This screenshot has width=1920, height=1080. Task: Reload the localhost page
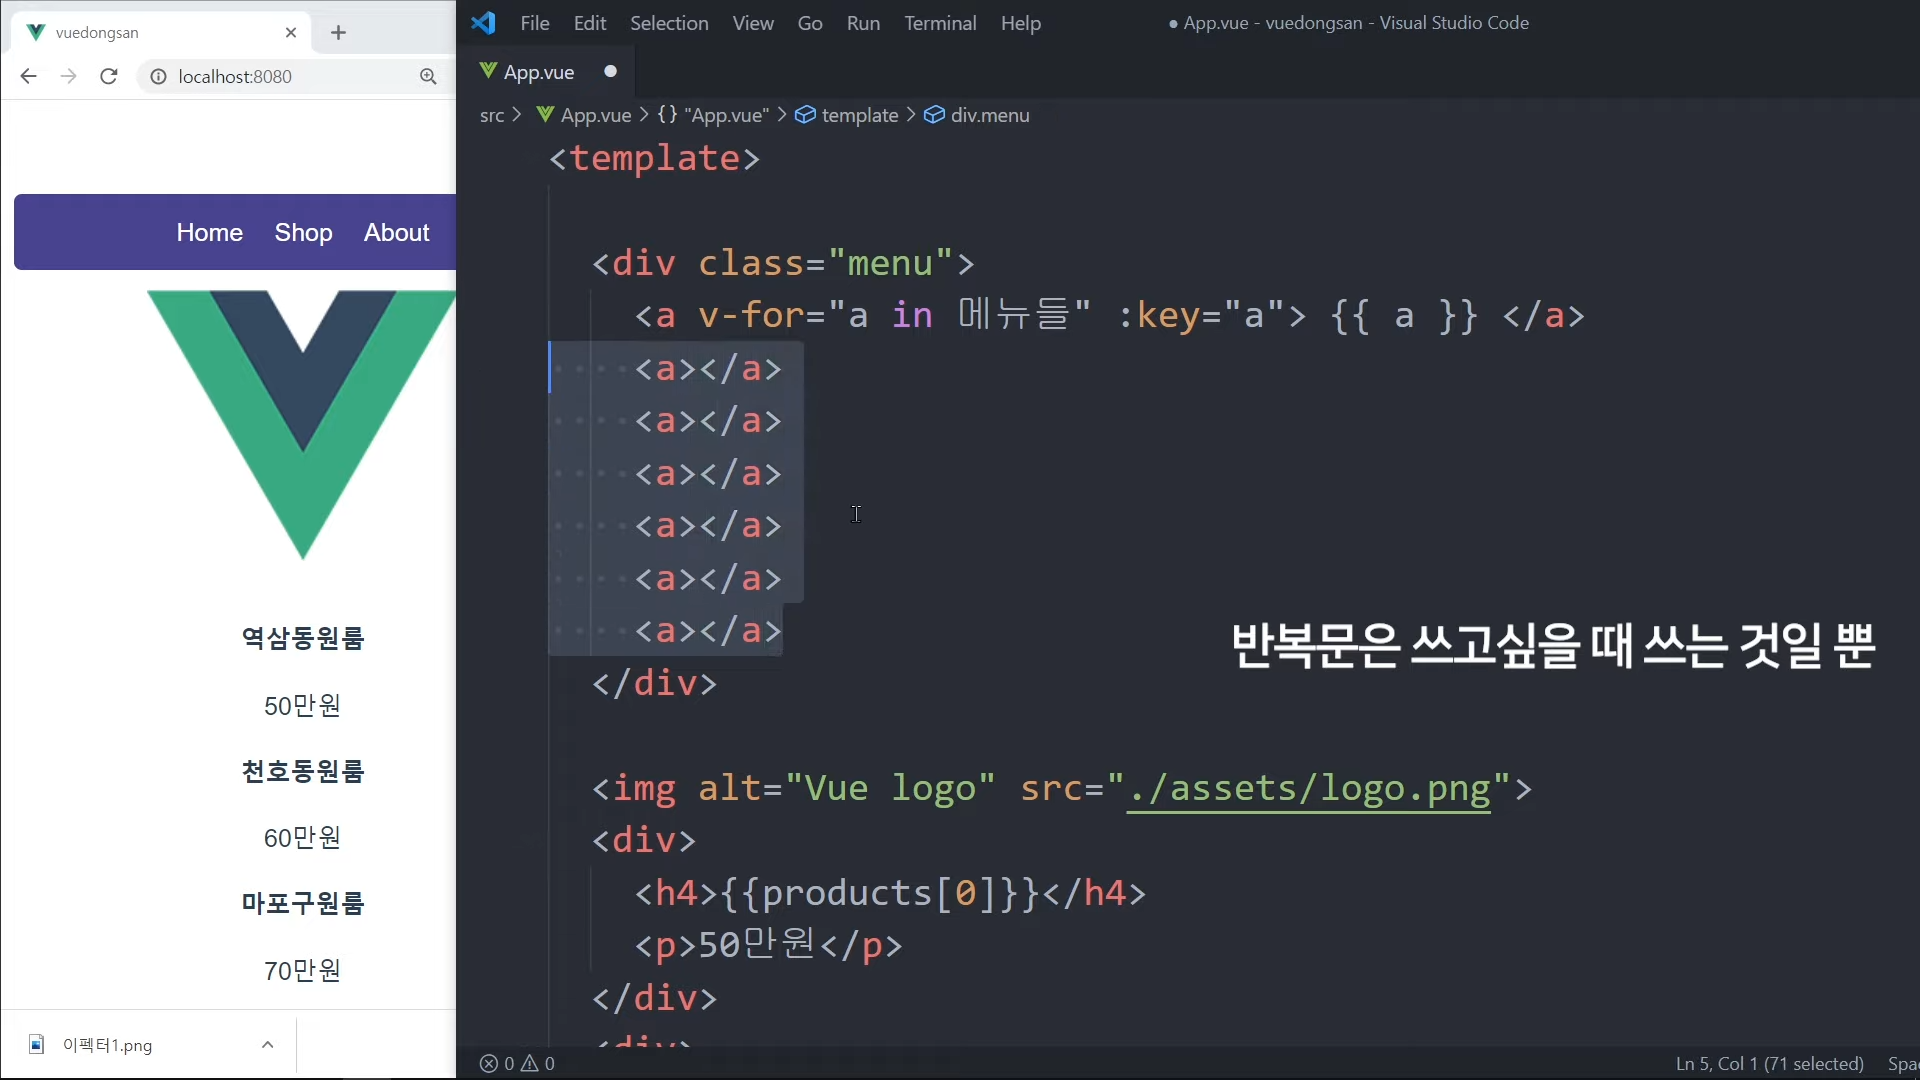(x=109, y=76)
